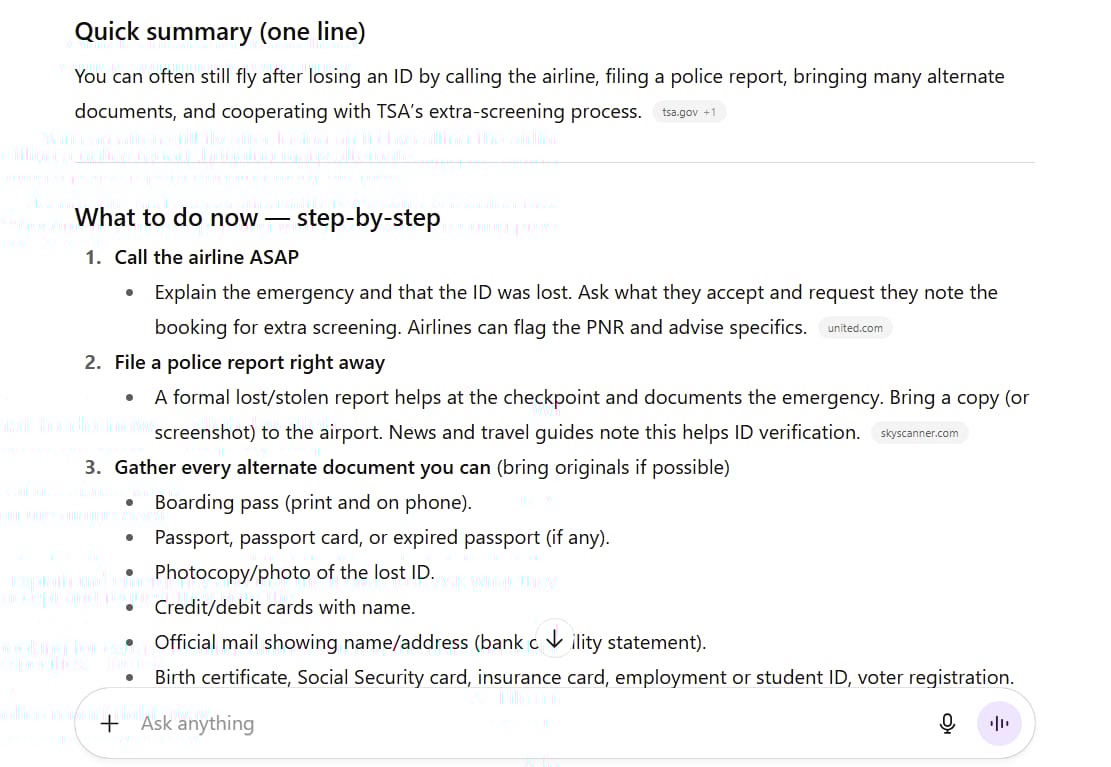Expand extra sources via the +1 badge
The height and width of the screenshot is (767, 1111).
[710, 113]
